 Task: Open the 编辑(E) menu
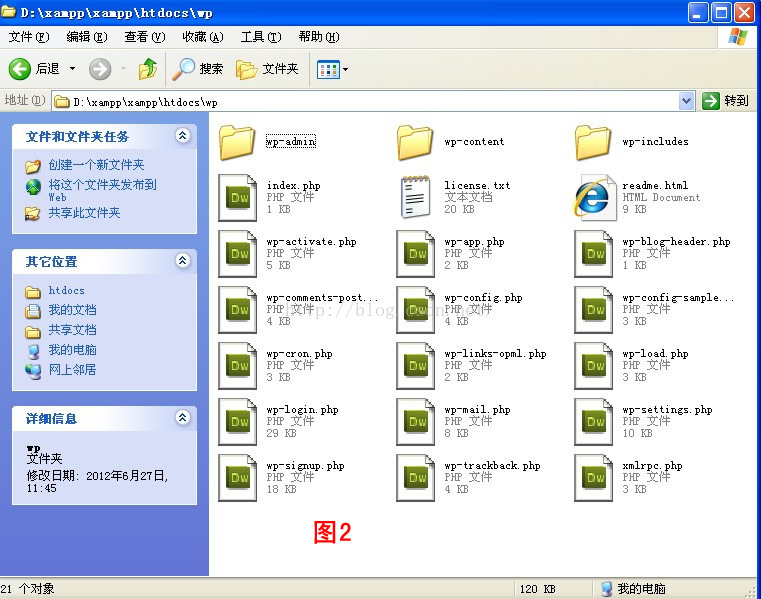(x=87, y=37)
